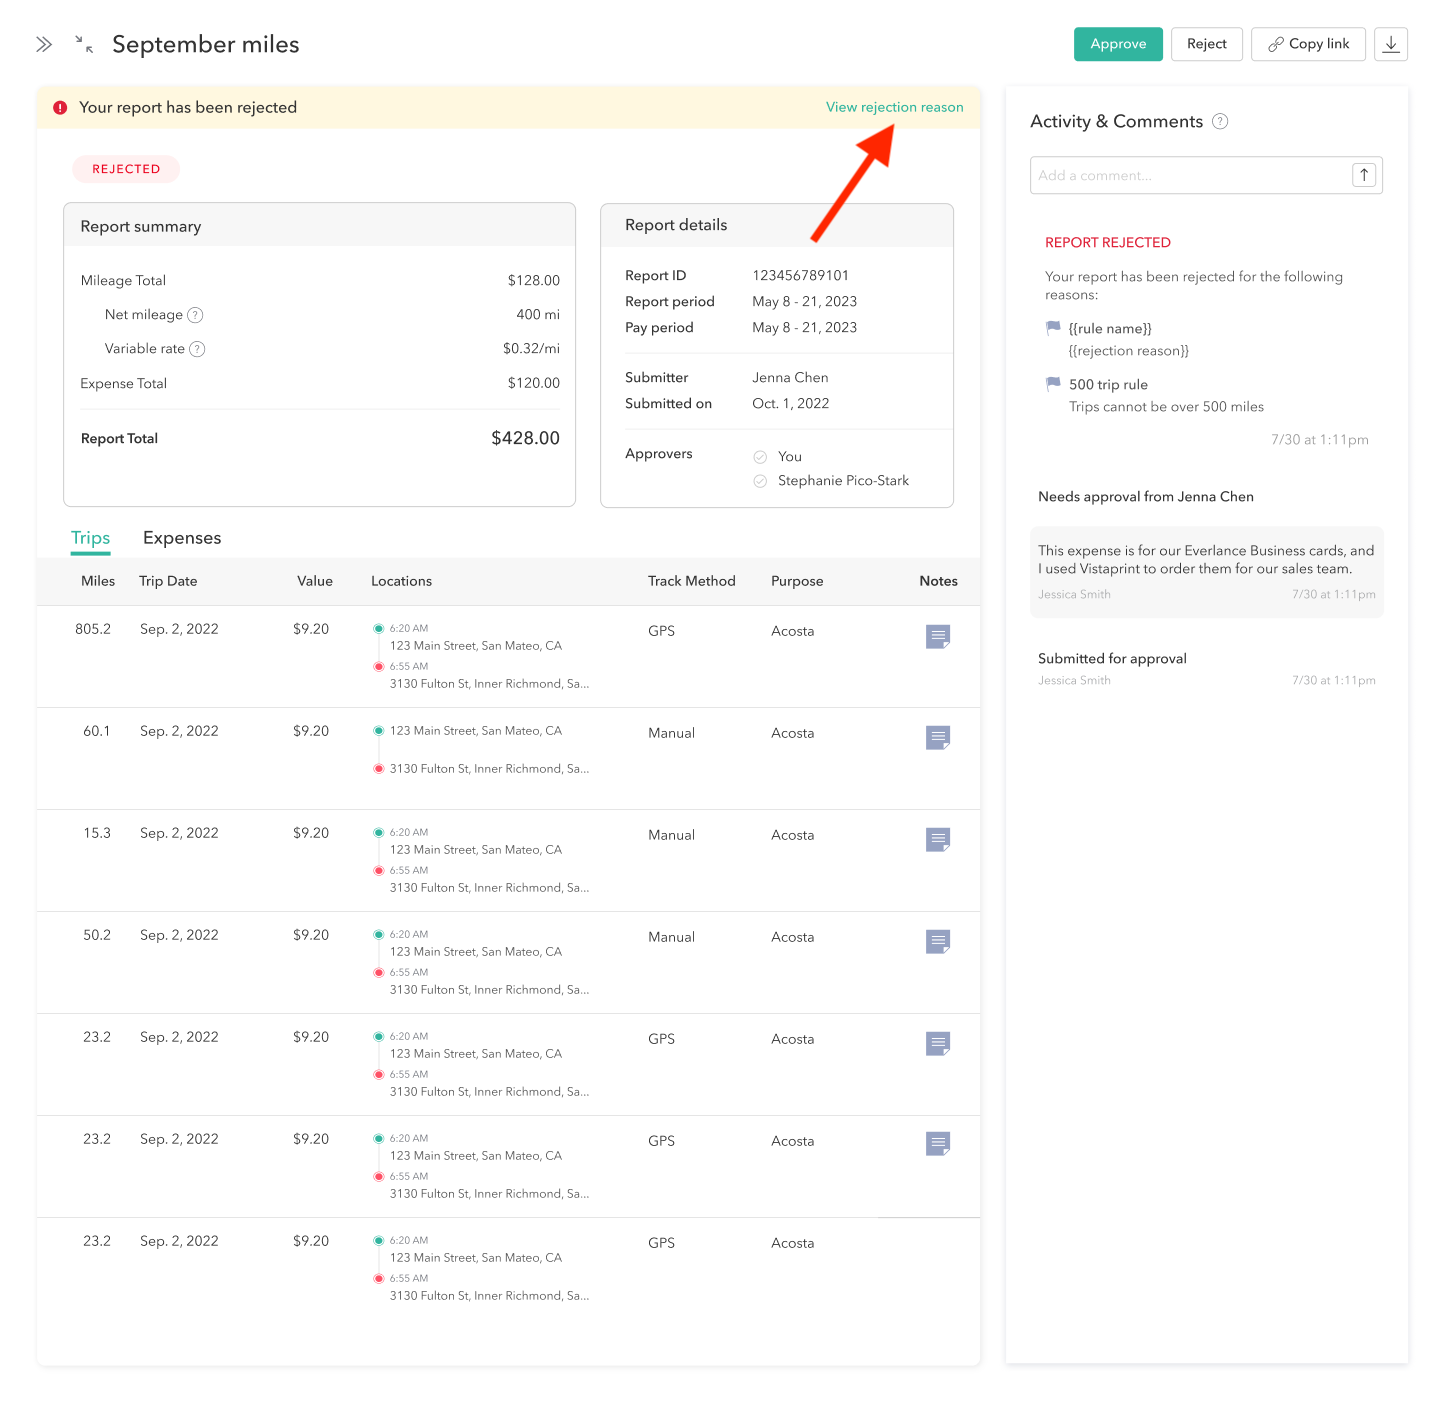Click the Add a comment field

click(1188, 175)
